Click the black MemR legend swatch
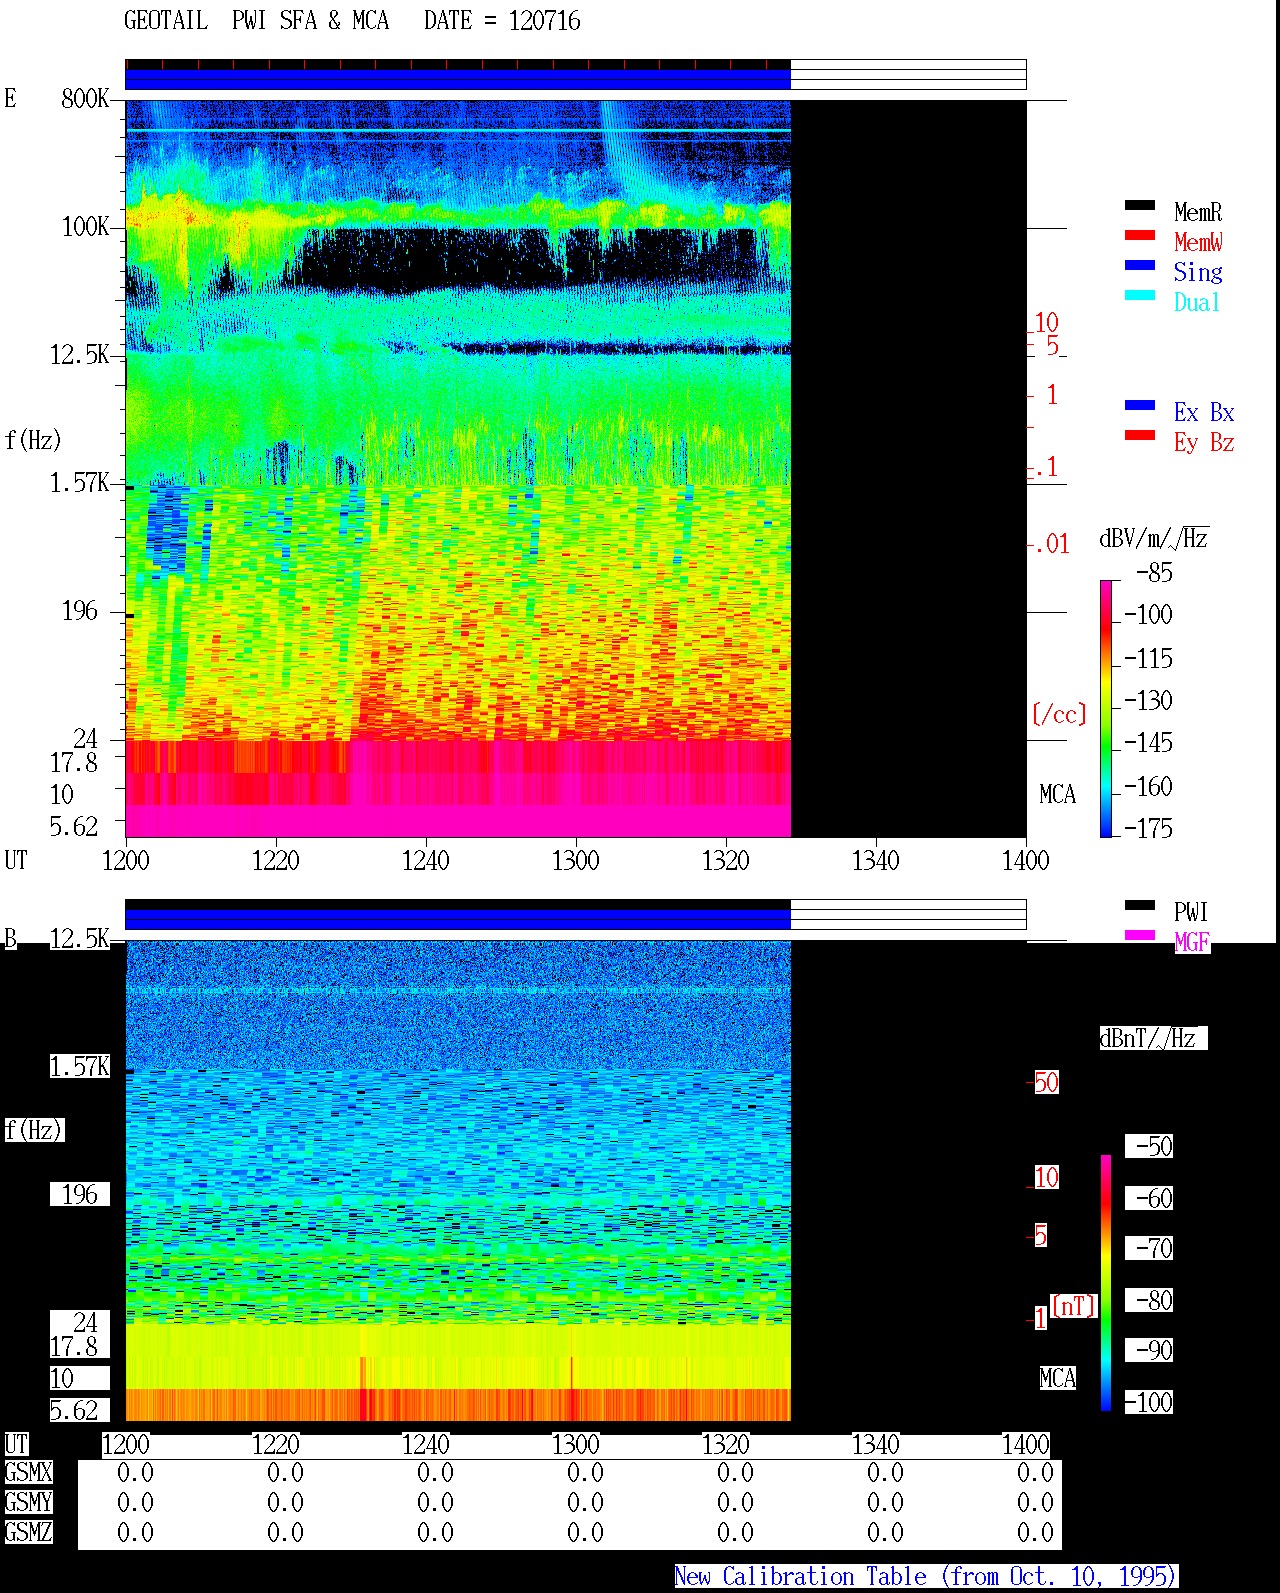This screenshot has height=1593, width=1280. tap(1140, 206)
